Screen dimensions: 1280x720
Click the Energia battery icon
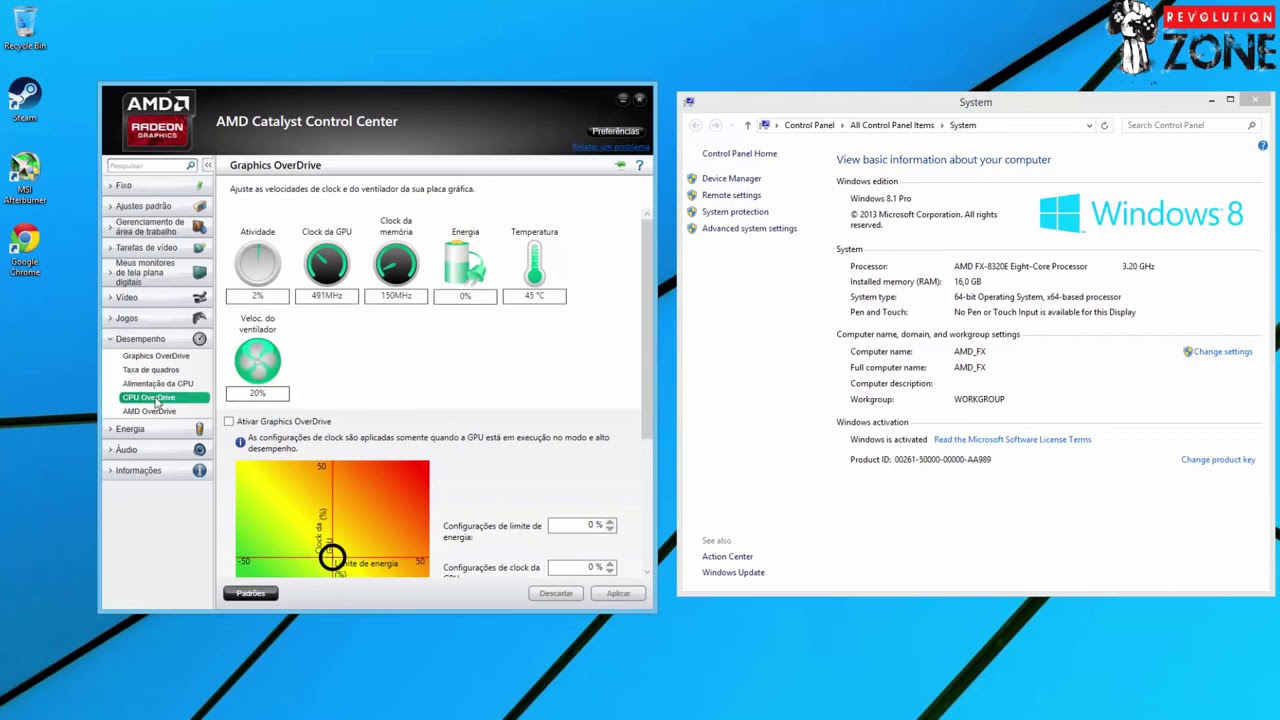pos(465,264)
